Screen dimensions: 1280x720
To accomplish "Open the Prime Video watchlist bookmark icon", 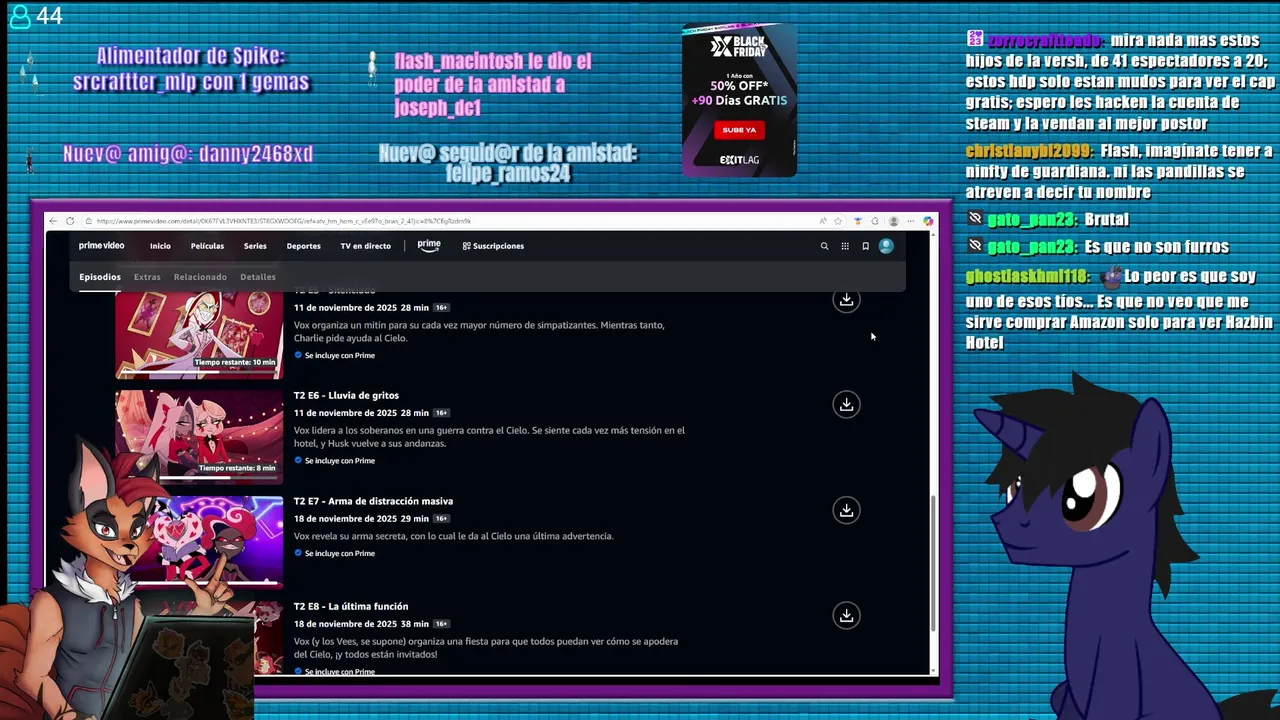I will 865,246.
